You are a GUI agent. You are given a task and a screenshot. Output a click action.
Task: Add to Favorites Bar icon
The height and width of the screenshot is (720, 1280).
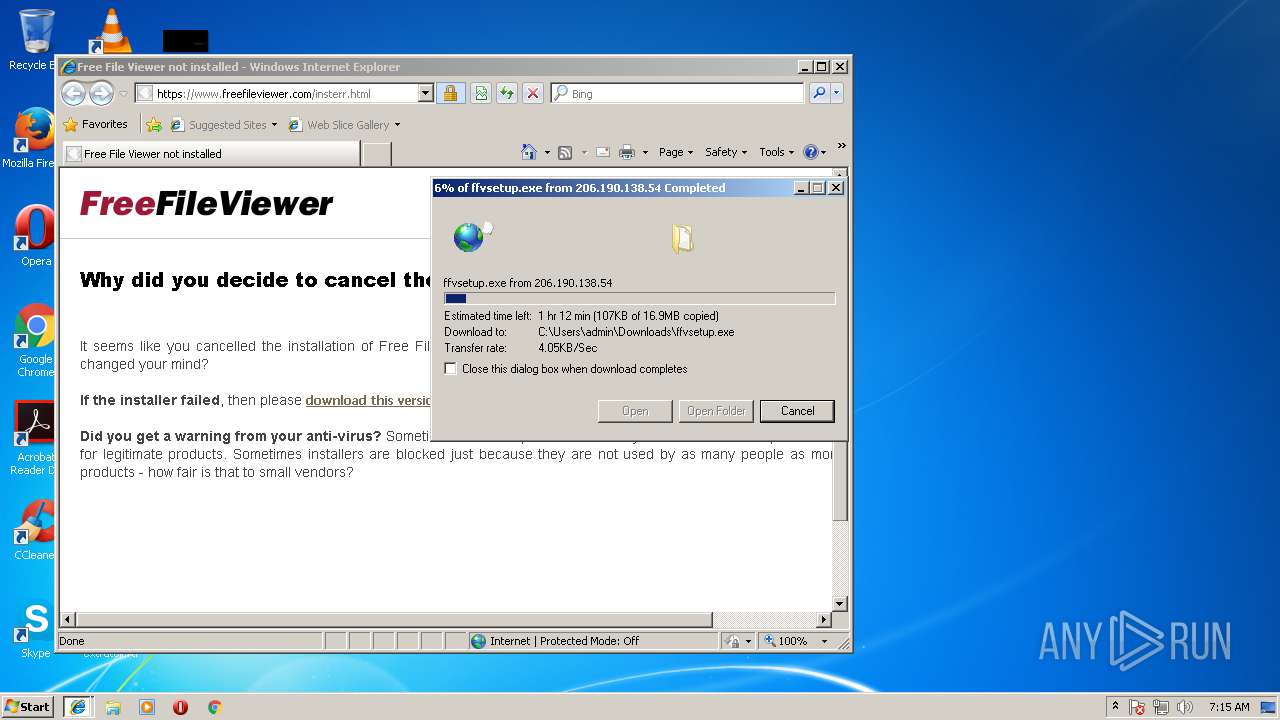pos(153,125)
